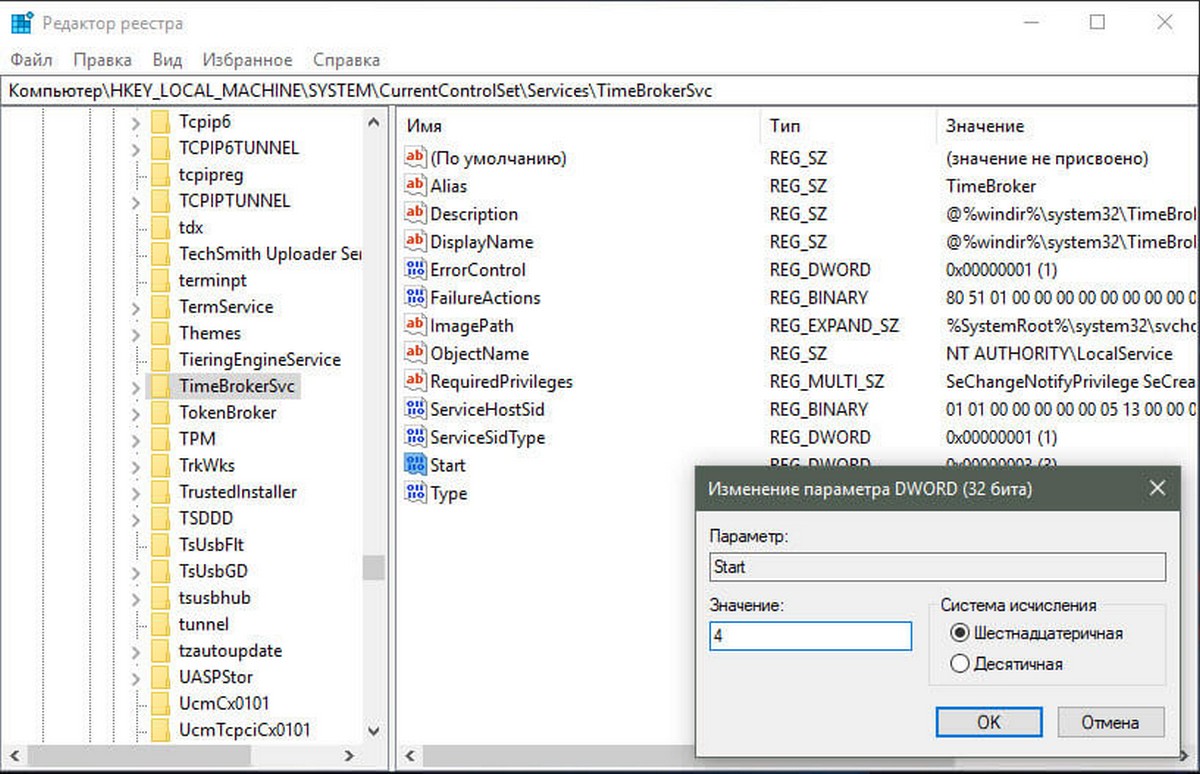Viewport: 1200px width, 774px height.
Task: Expand the Tcpip6 tree node
Action: click(x=137, y=122)
